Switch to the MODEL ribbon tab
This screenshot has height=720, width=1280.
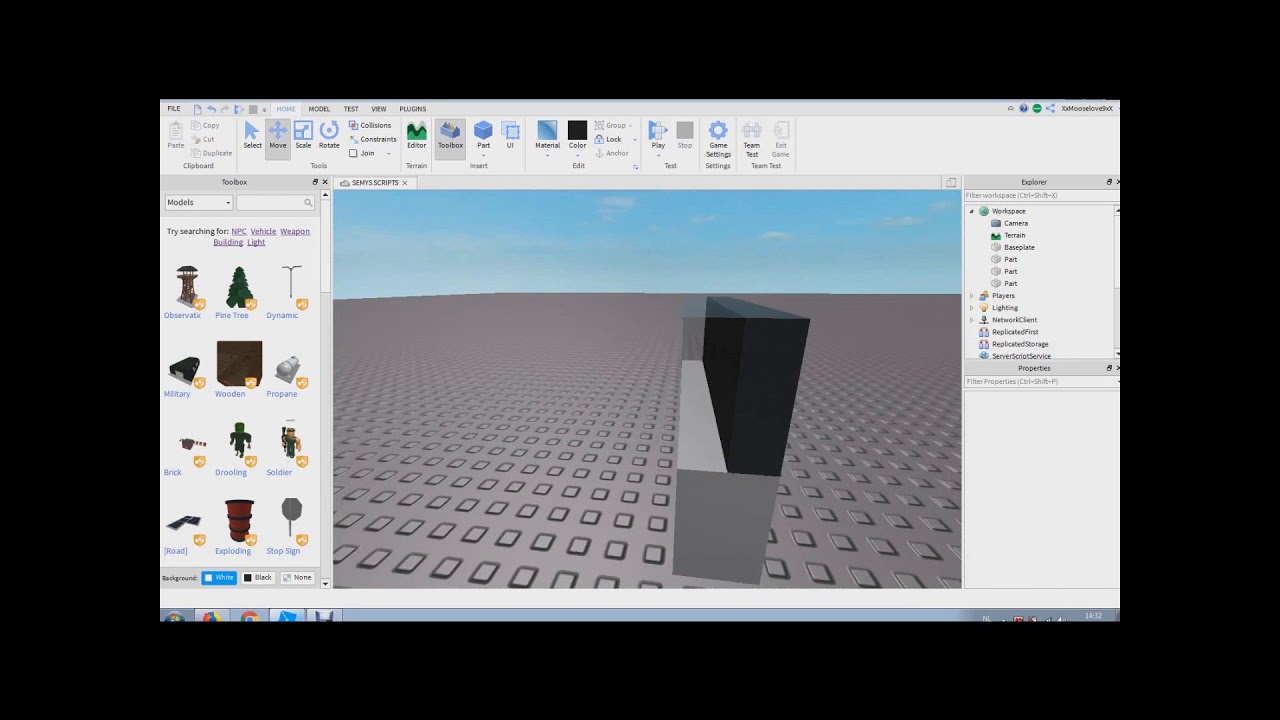pyautogui.click(x=319, y=108)
